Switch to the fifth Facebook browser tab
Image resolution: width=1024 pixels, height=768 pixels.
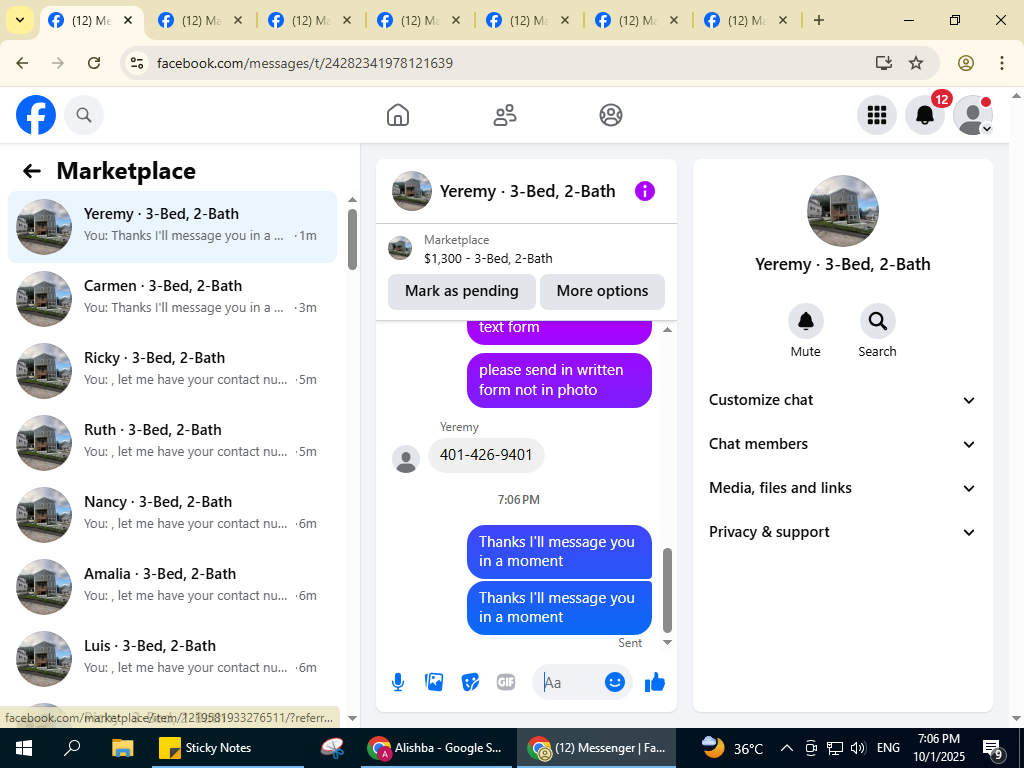point(529,20)
